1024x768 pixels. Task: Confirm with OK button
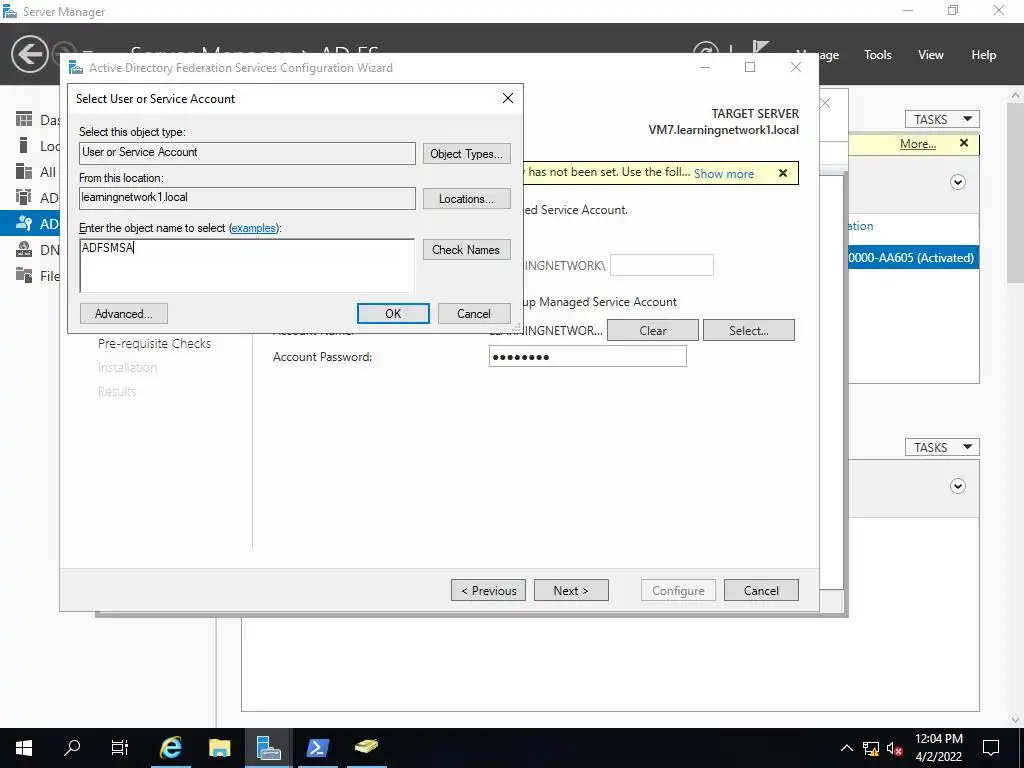pos(393,313)
